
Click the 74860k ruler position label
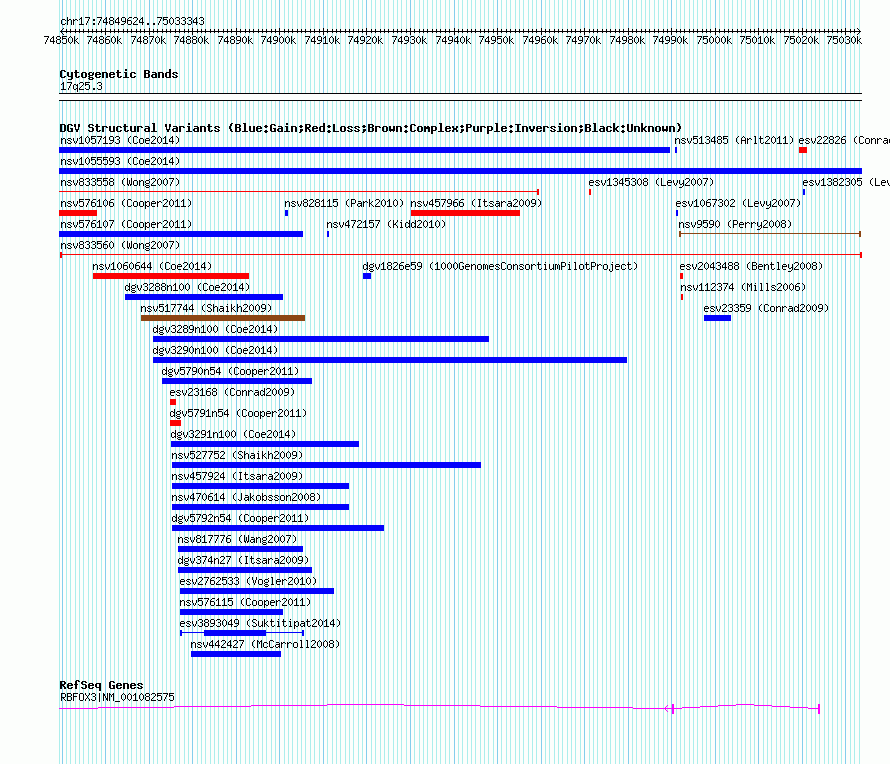[104, 40]
